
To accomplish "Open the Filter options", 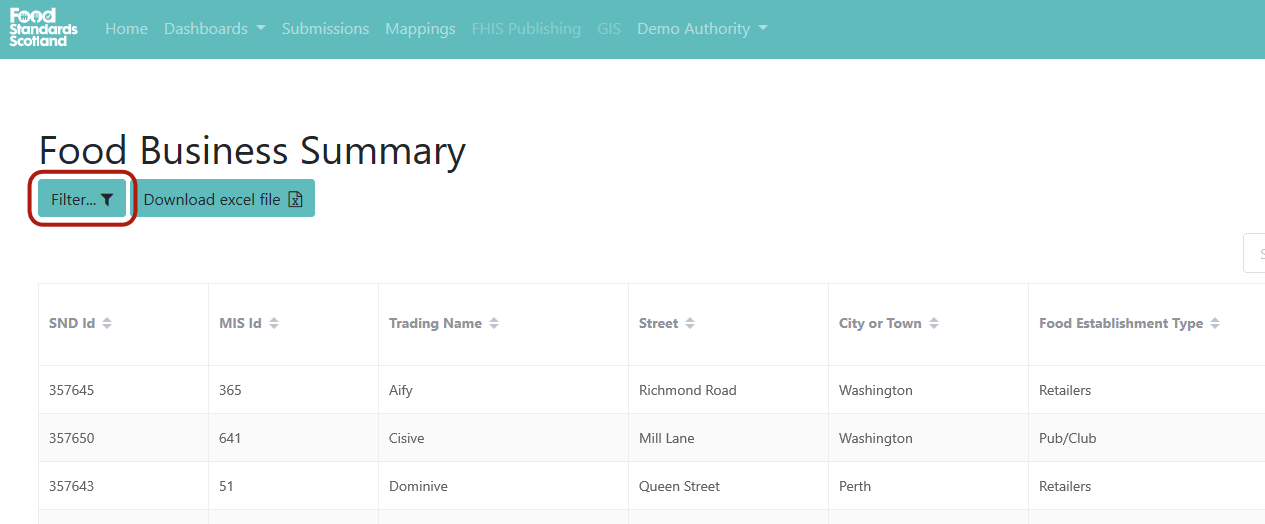I will (82, 199).
